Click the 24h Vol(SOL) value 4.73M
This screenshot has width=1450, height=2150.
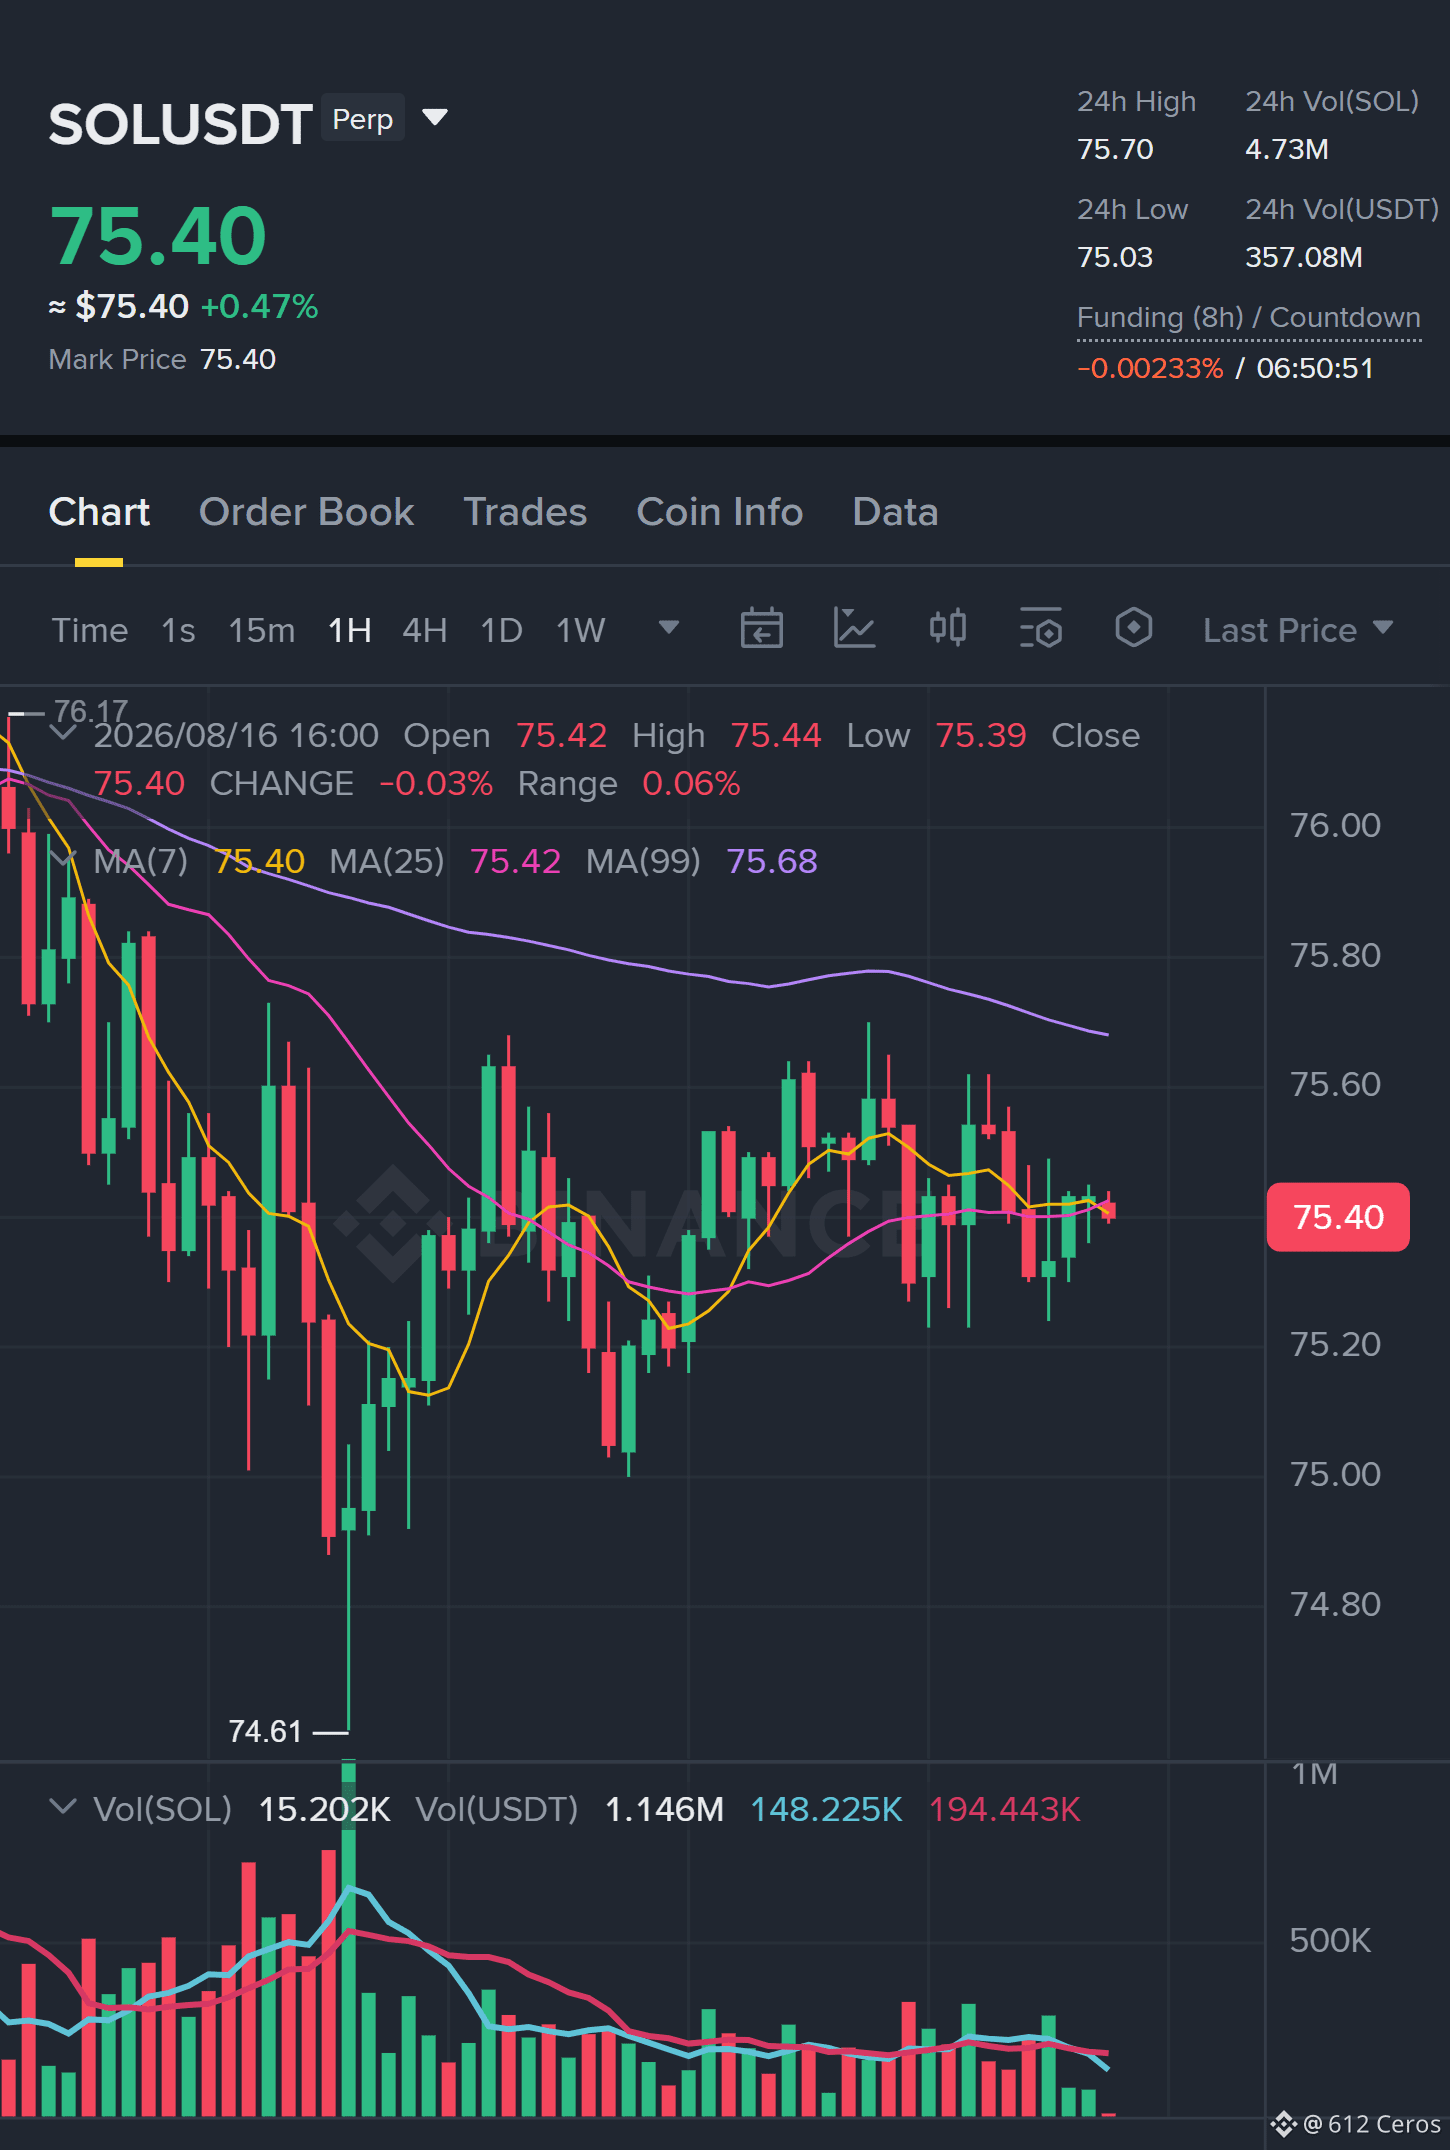click(1286, 149)
